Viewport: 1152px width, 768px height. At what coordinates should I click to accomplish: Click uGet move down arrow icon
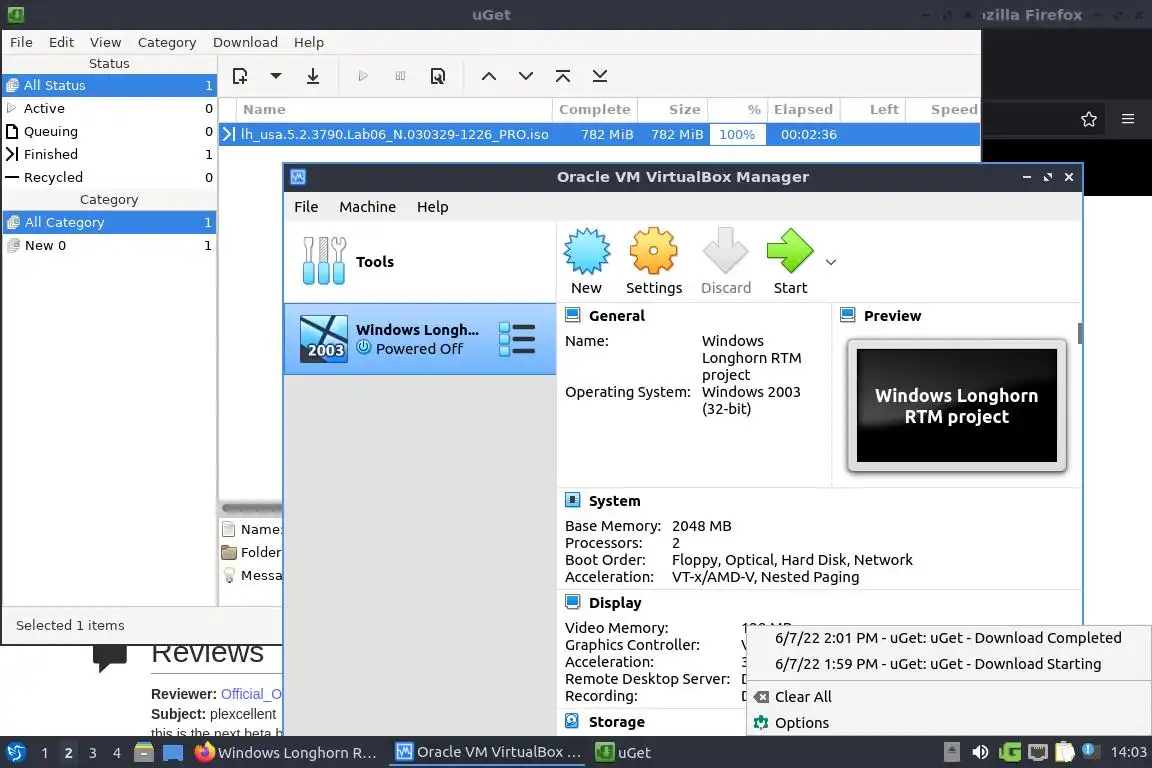pyautogui.click(x=526, y=76)
